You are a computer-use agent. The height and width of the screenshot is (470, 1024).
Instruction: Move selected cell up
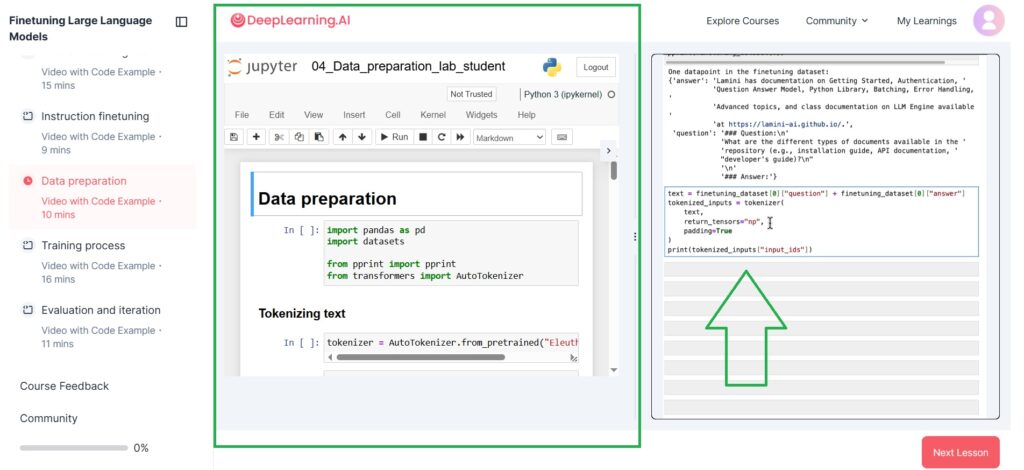tap(343, 137)
